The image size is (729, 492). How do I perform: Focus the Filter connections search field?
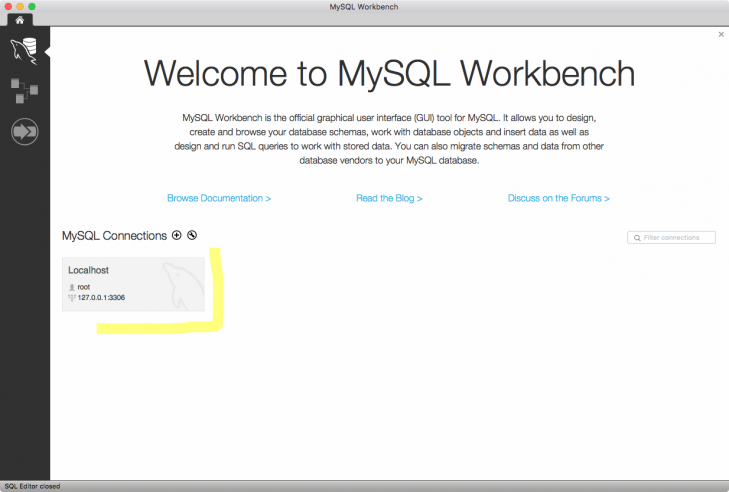pyautogui.click(x=671, y=238)
